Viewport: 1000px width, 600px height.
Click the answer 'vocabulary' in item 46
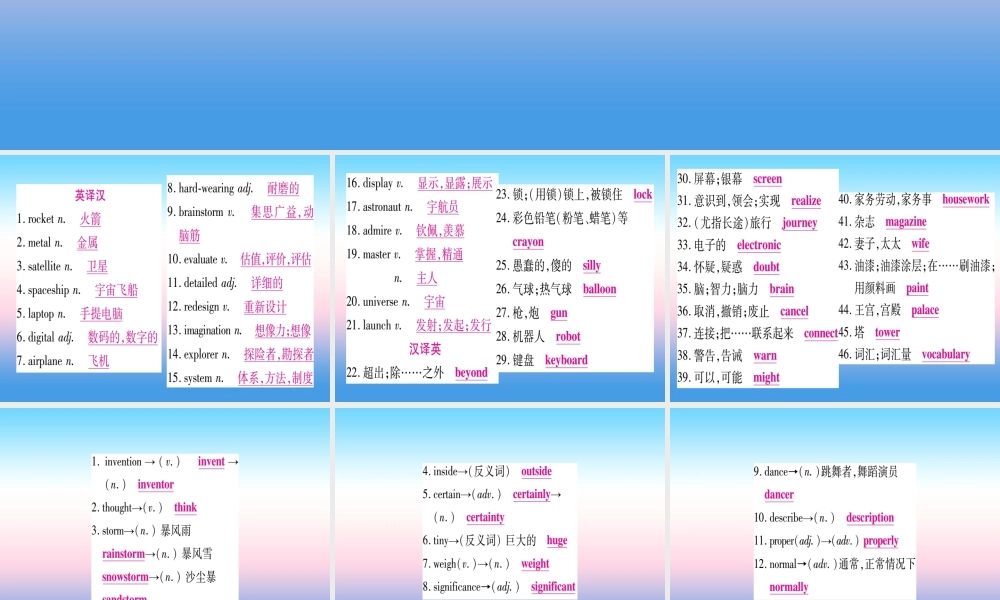click(946, 355)
